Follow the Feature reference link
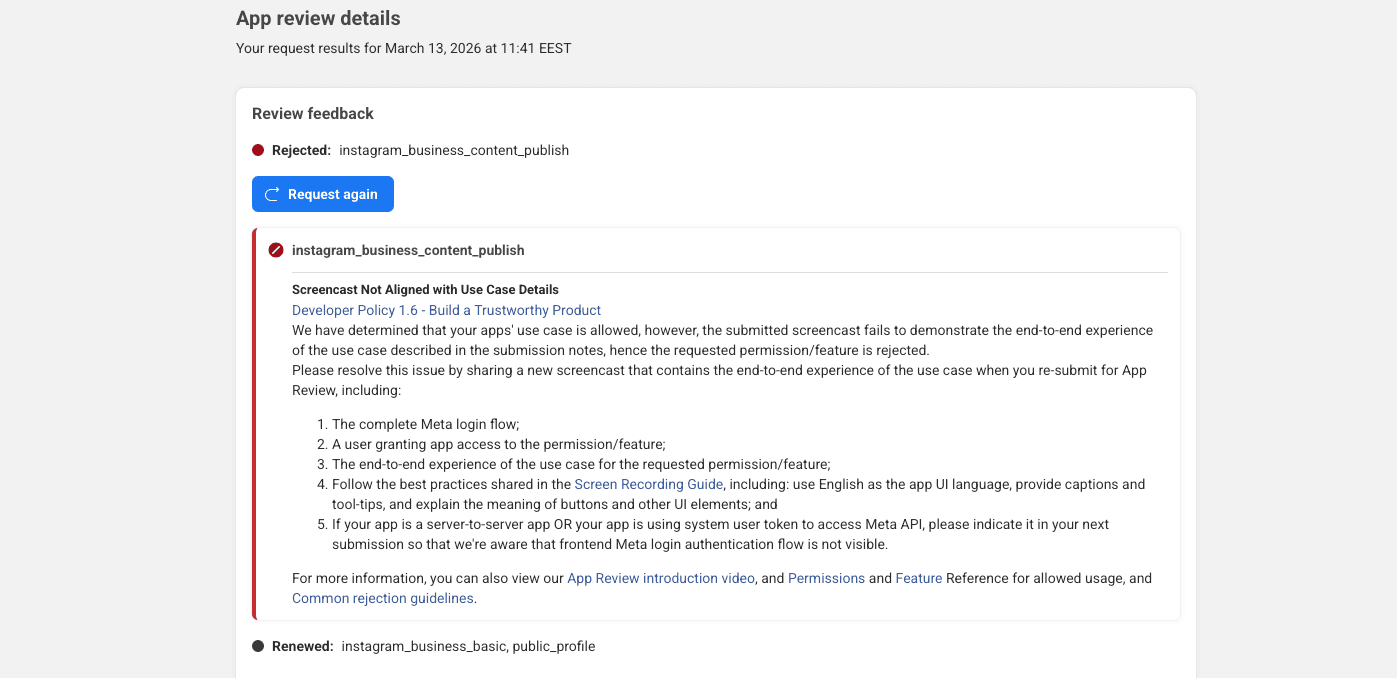 tap(918, 578)
